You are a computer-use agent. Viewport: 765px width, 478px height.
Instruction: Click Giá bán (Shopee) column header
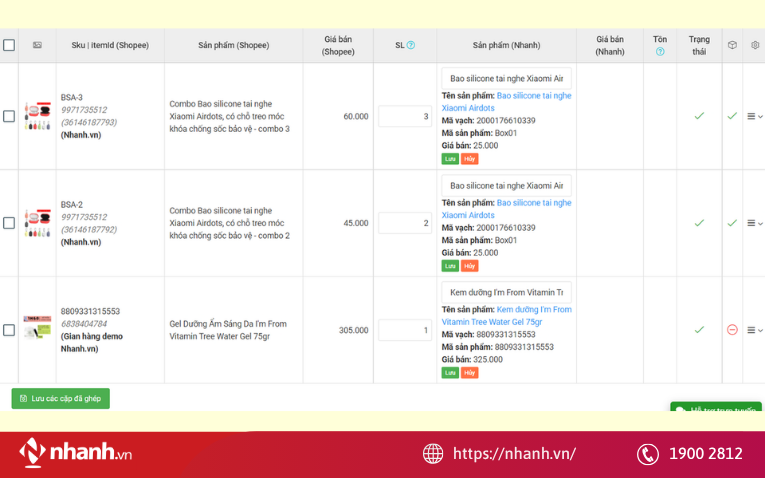point(338,45)
